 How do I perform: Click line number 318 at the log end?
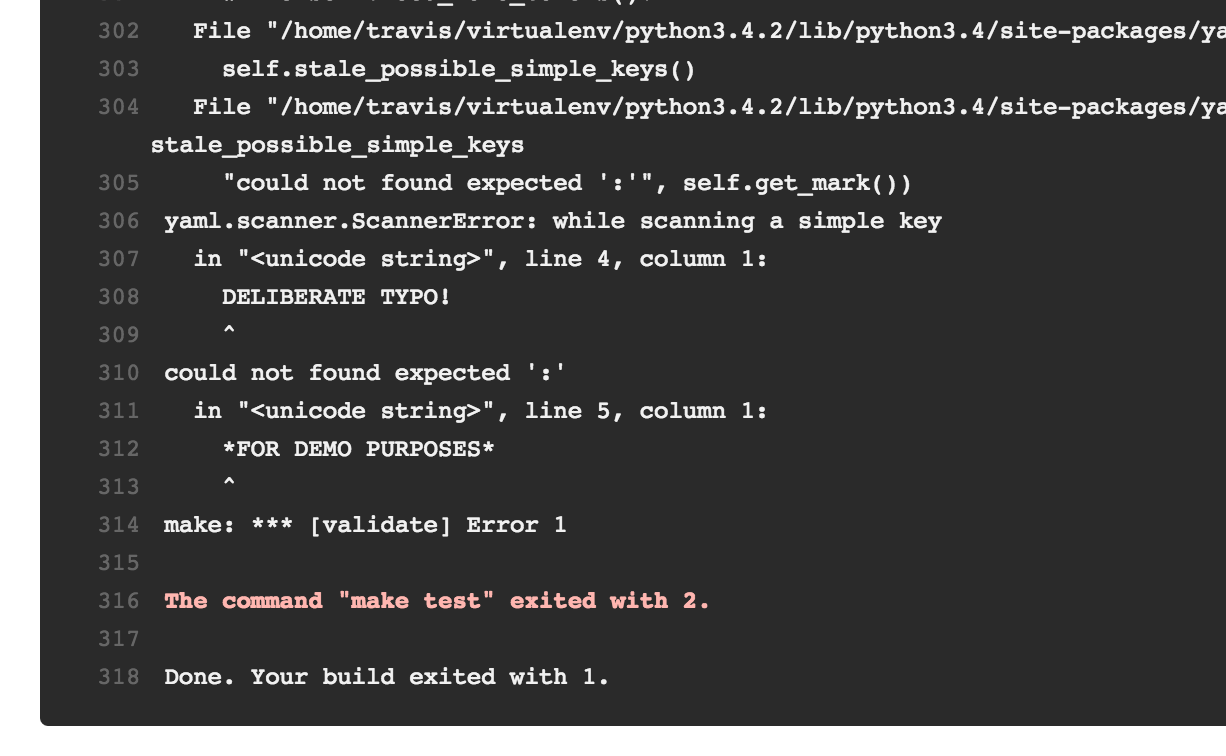pyautogui.click(x=119, y=678)
